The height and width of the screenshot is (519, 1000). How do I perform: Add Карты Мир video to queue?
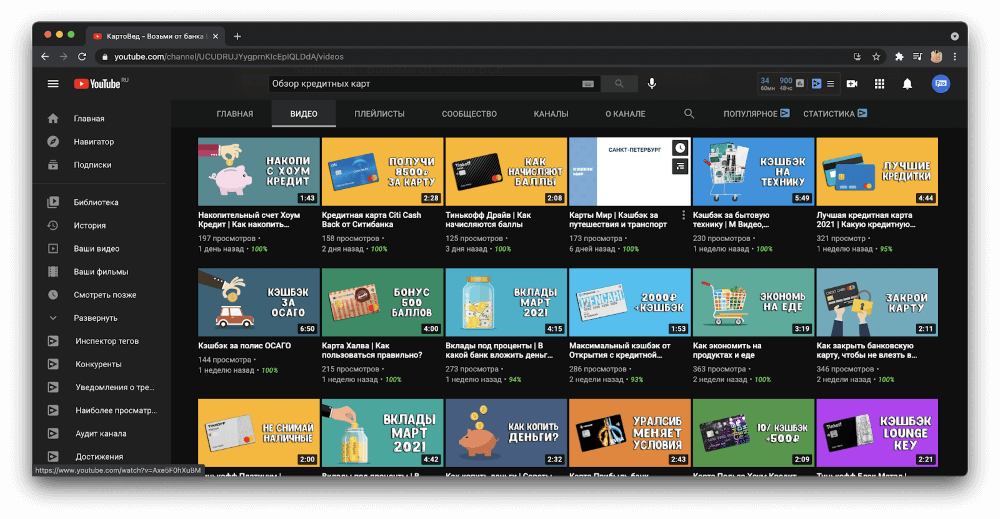tap(680, 167)
